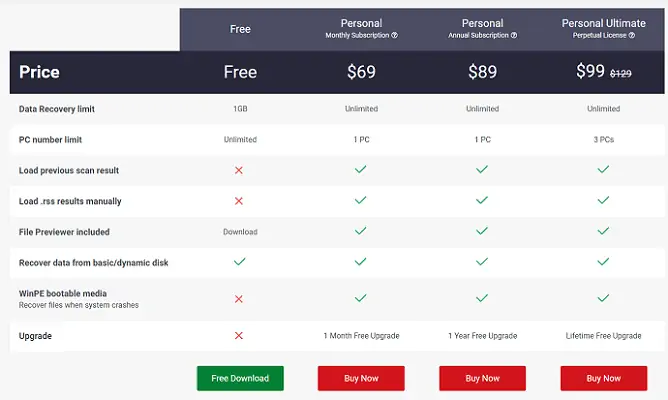The image size is (668, 400).
Task: Click $69 plan checkmark for Load previous scan
Action: tap(360, 170)
